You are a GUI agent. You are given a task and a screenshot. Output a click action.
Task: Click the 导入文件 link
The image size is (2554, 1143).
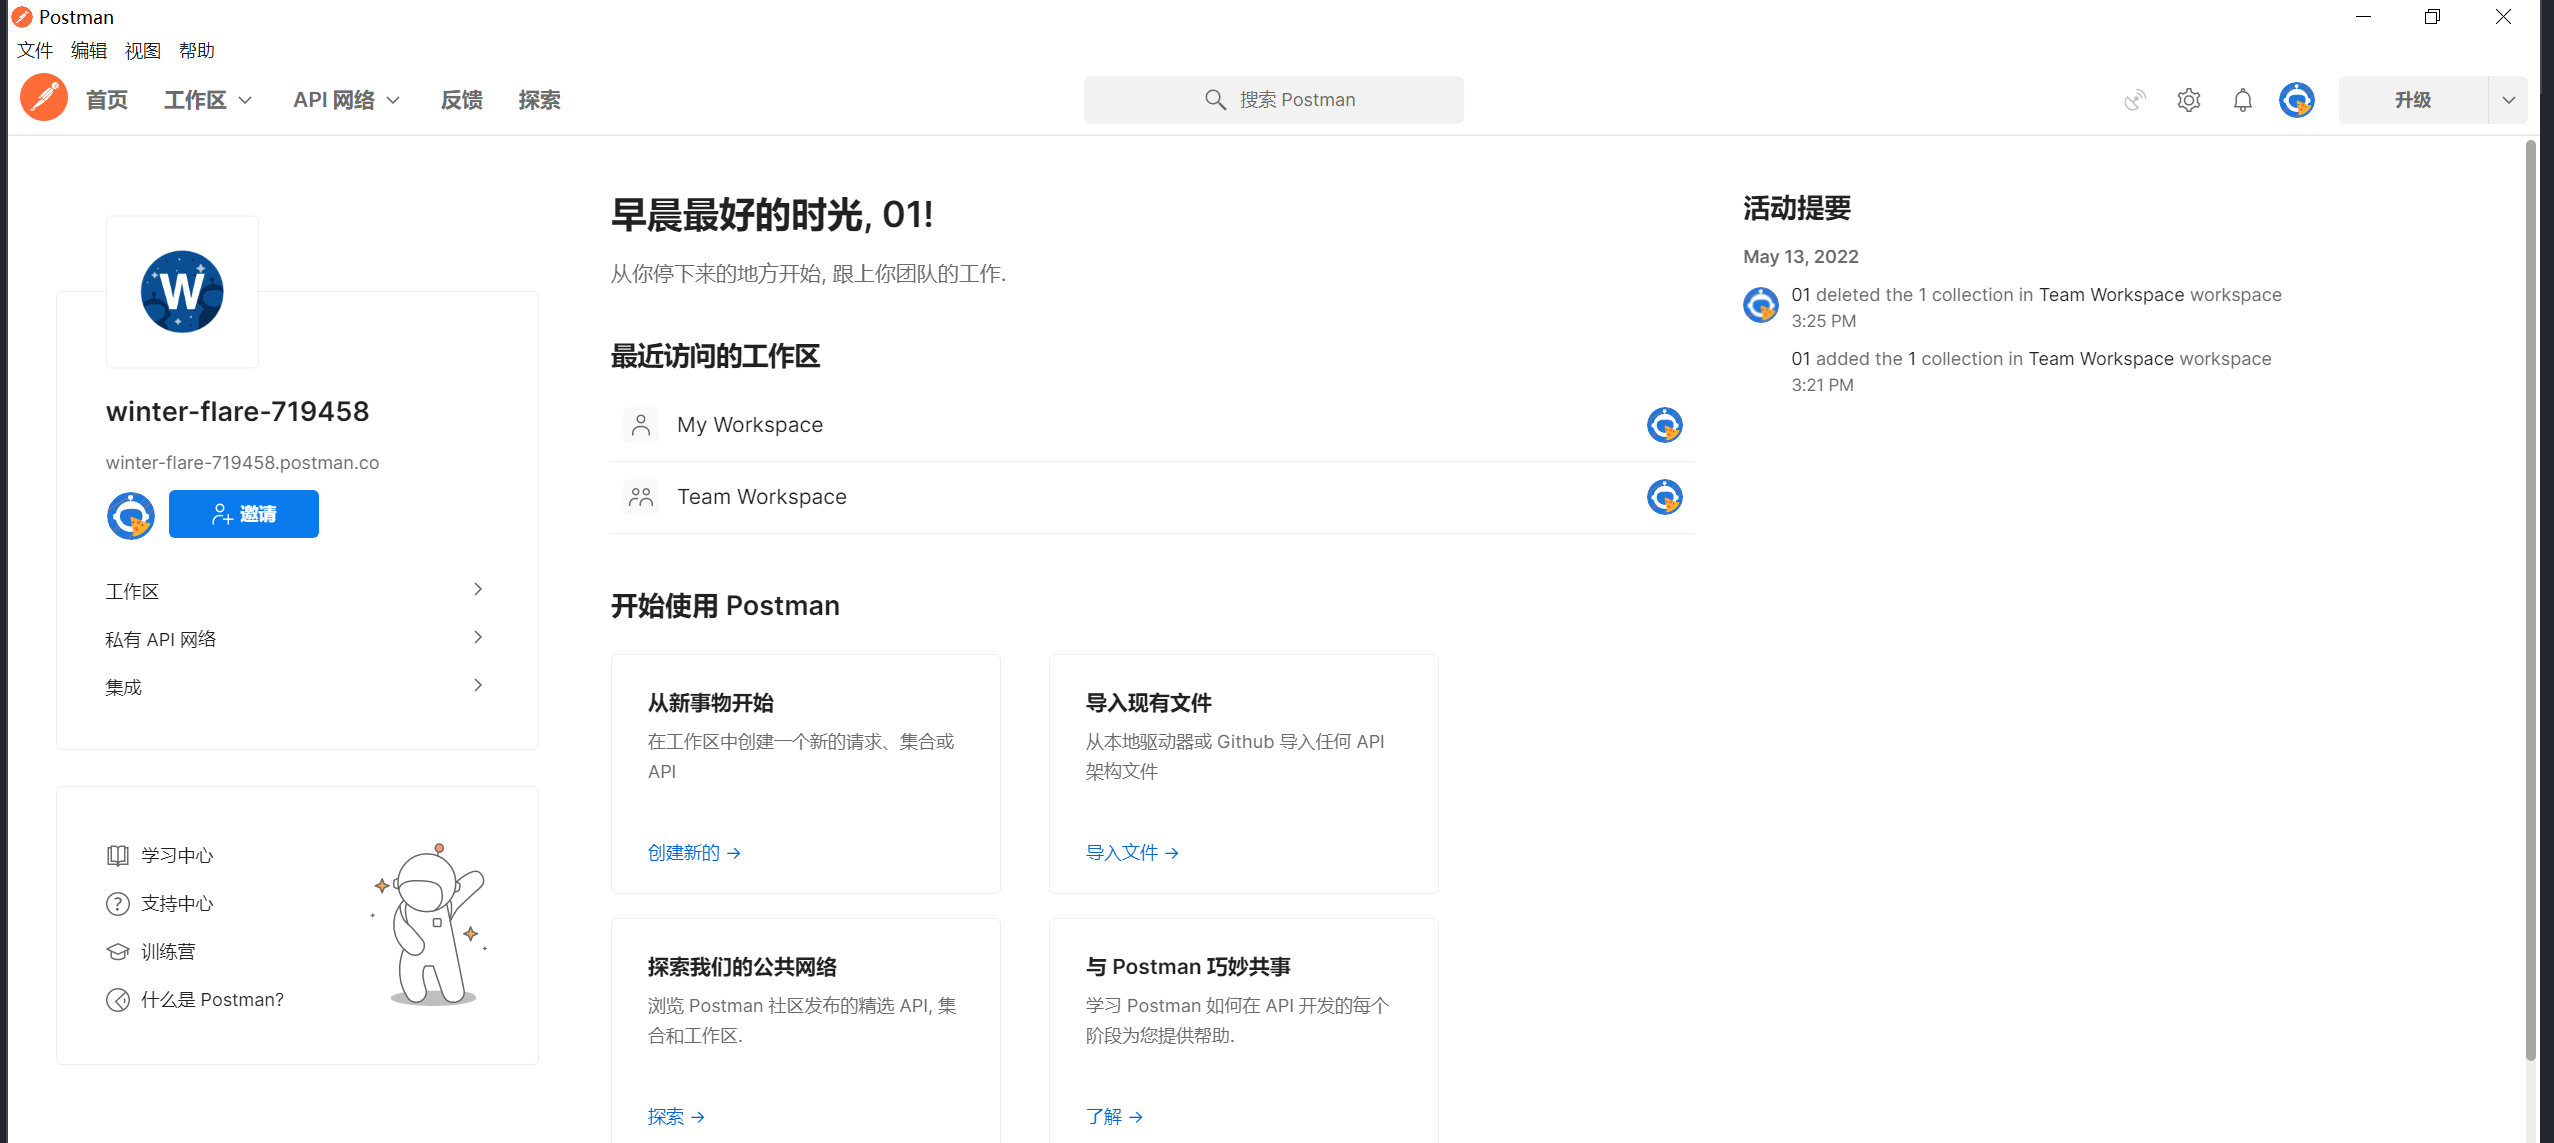point(1131,852)
